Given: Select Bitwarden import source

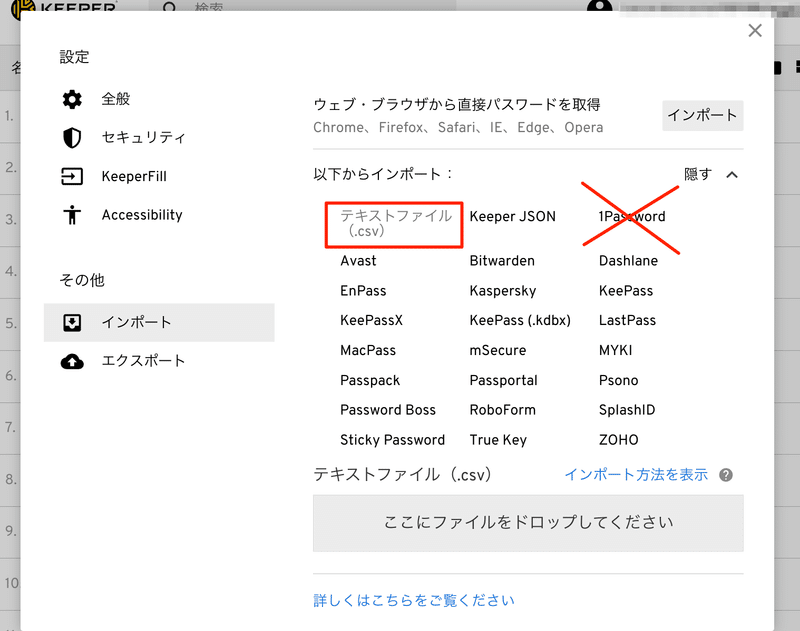Looking at the screenshot, I should 502,261.
